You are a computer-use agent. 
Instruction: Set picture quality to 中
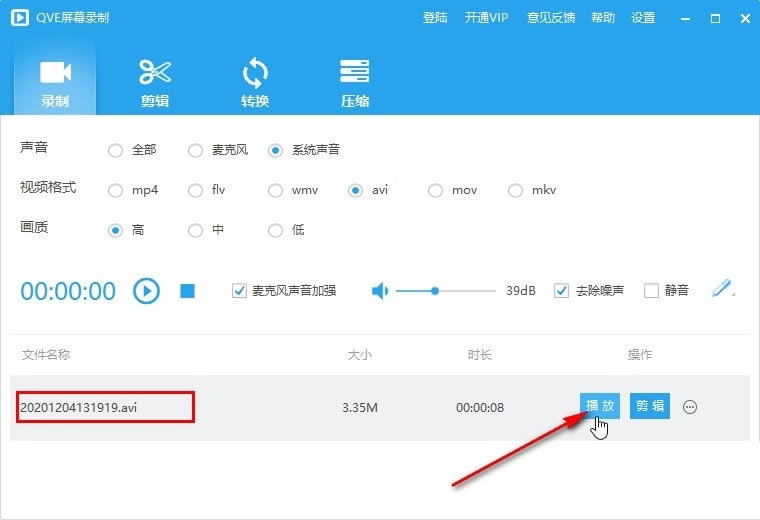[195, 230]
